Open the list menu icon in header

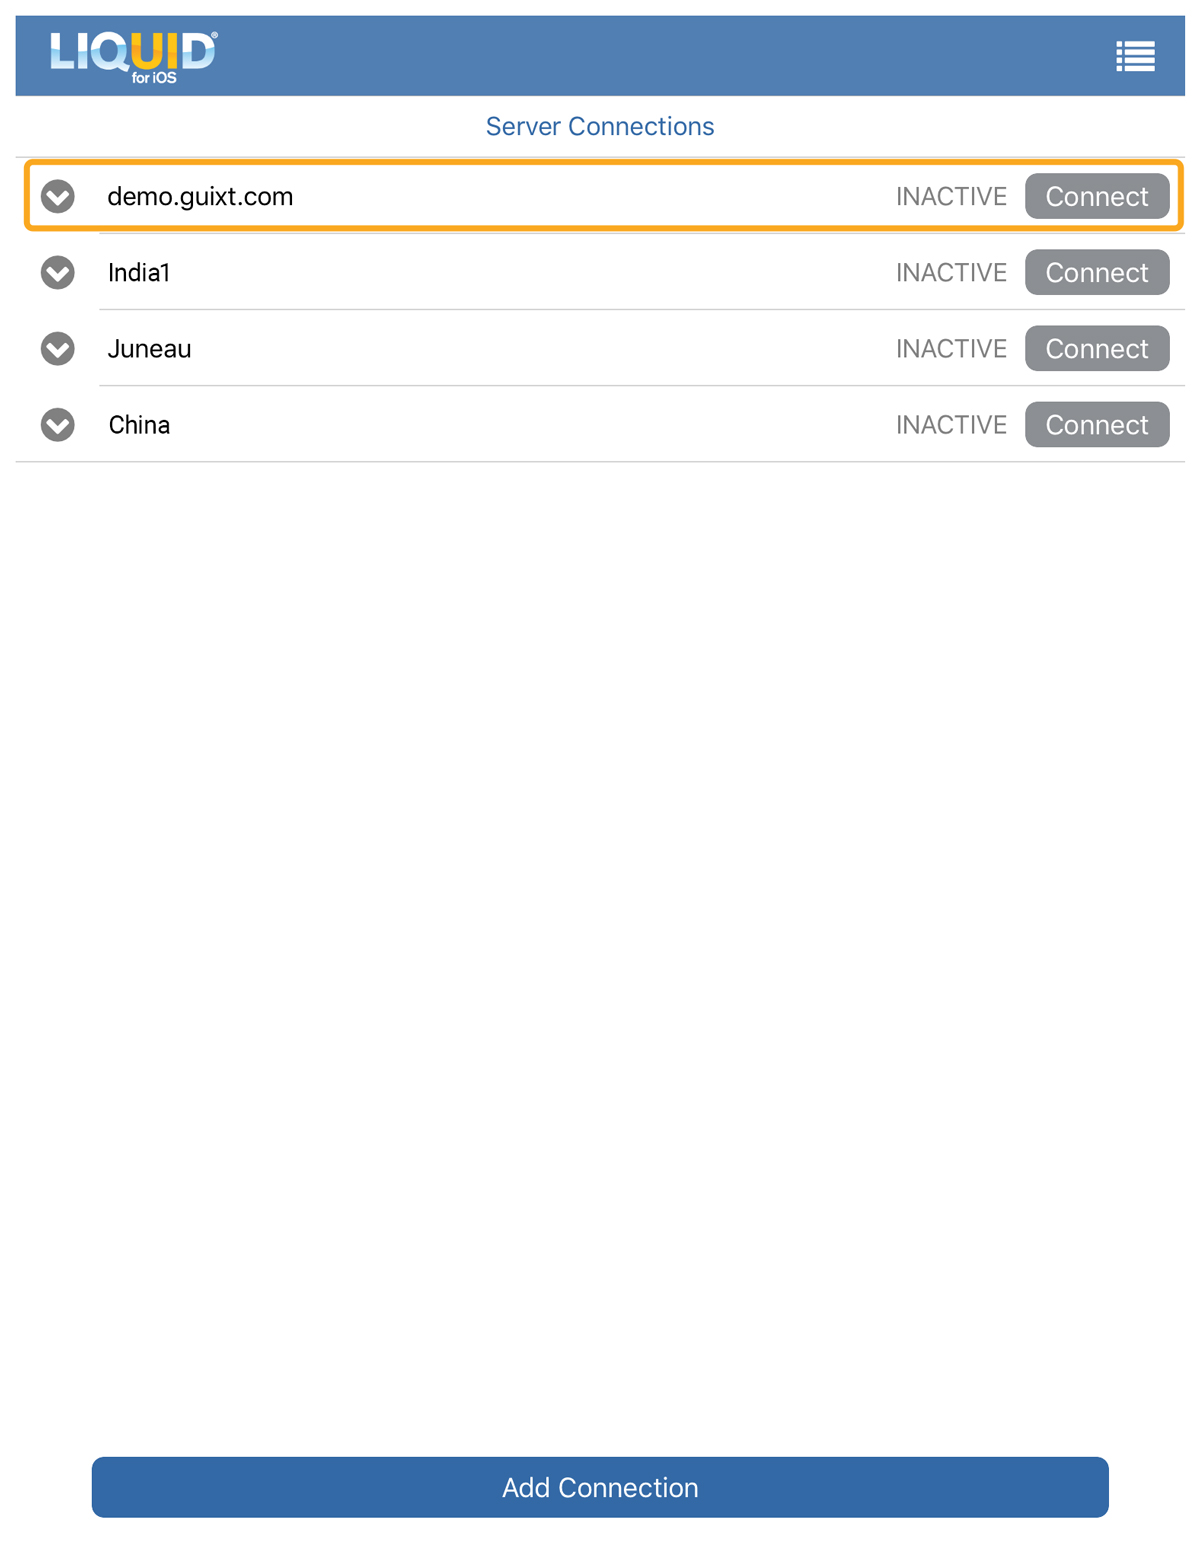click(x=1135, y=56)
